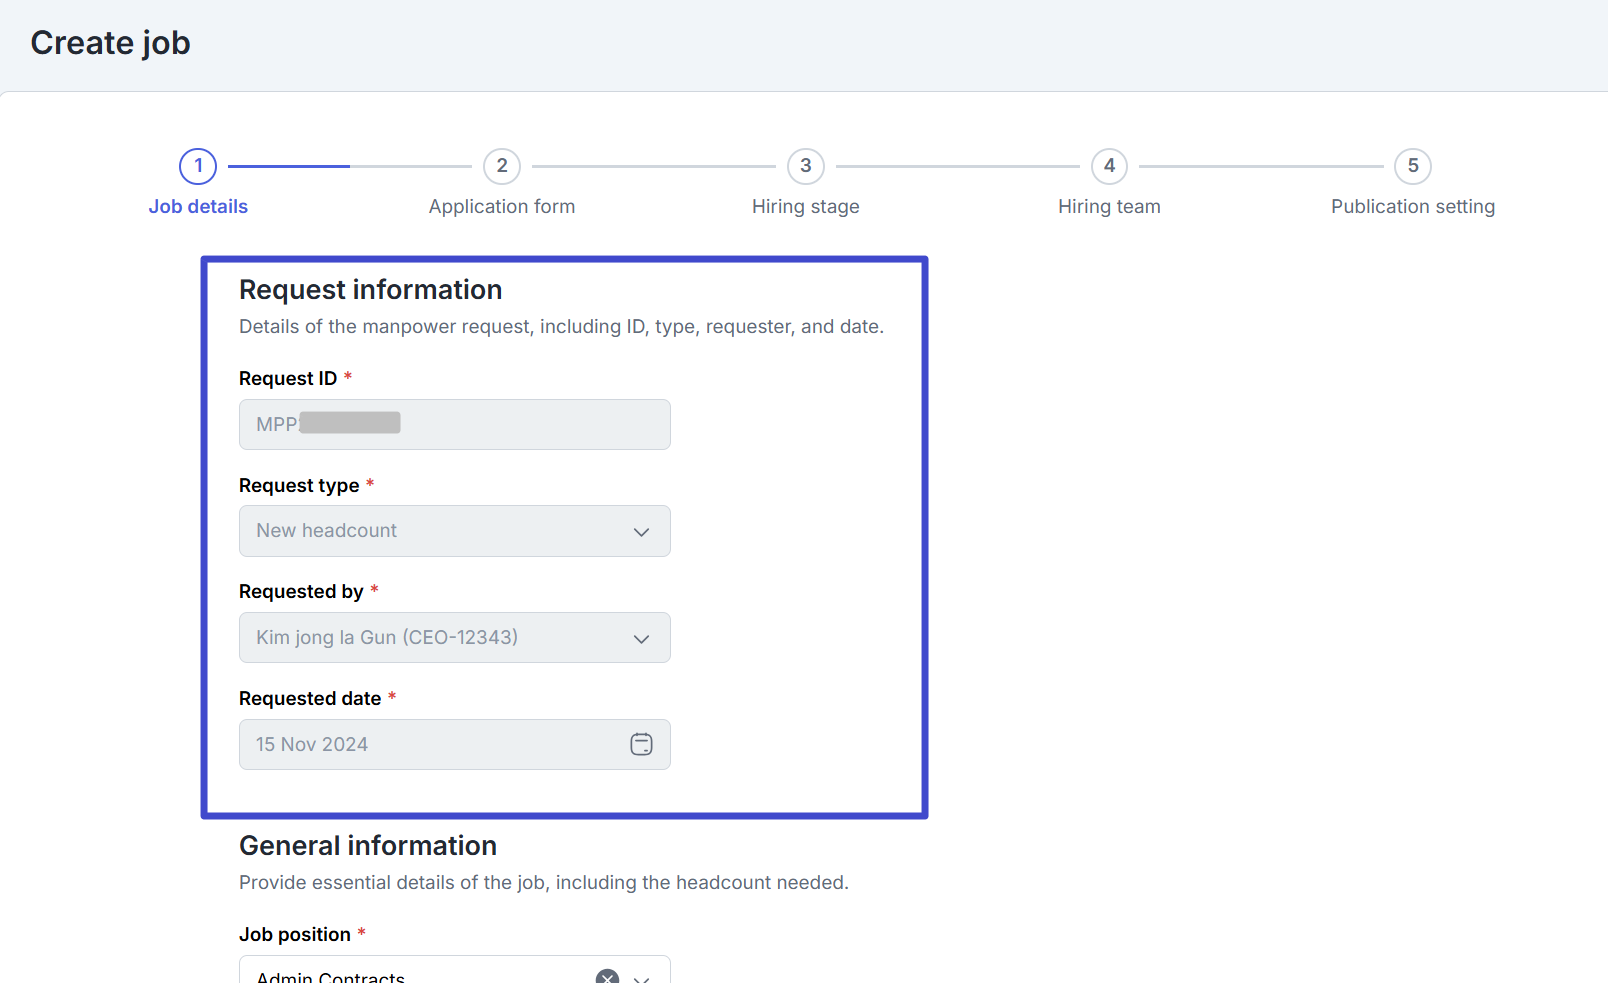Click the Request ID input field
The width and height of the screenshot is (1608, 983).
click(454, 425)
